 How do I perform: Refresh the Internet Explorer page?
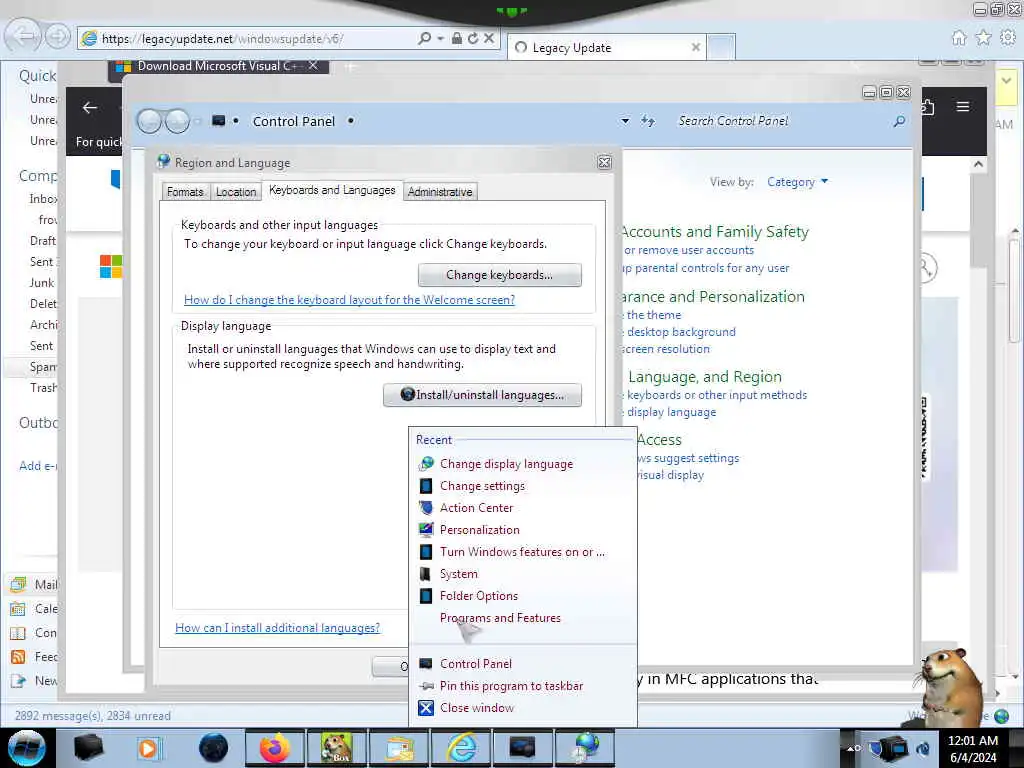473,39
